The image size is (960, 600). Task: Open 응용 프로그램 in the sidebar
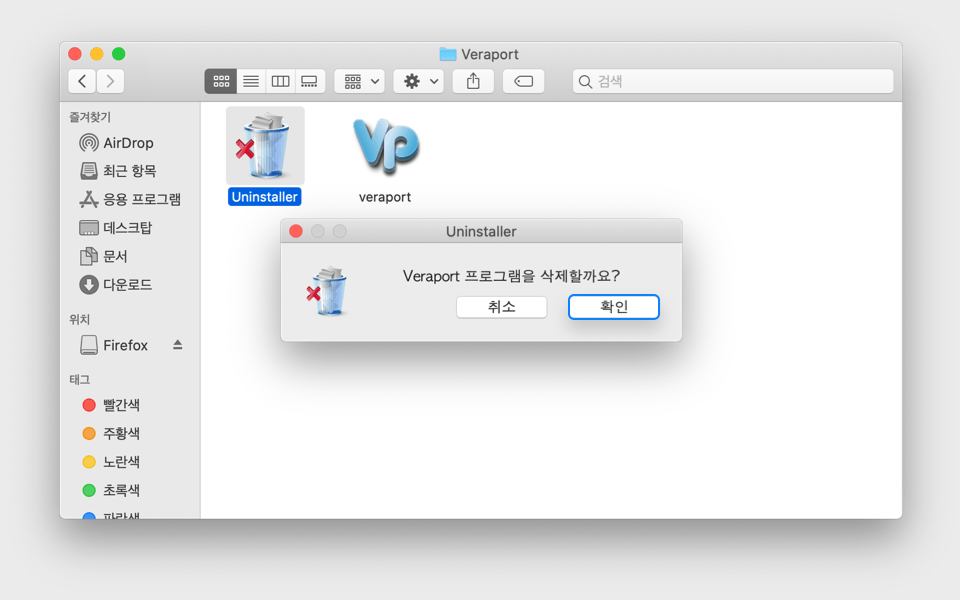pos(141,200)
